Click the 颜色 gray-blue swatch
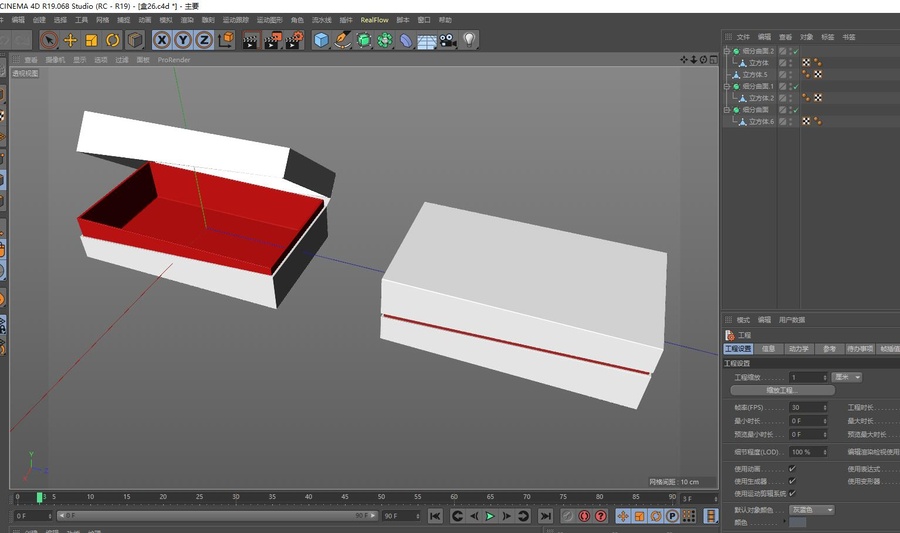 point(797,523)
